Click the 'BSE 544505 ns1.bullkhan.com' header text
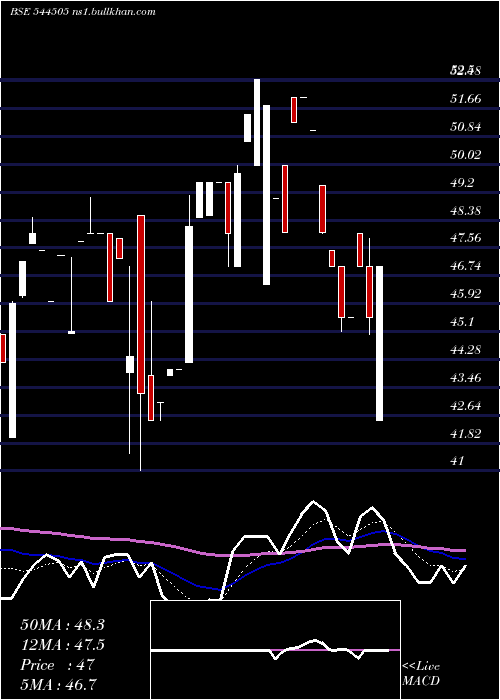This screenshot has height=700, width=500. coord(83,12)
